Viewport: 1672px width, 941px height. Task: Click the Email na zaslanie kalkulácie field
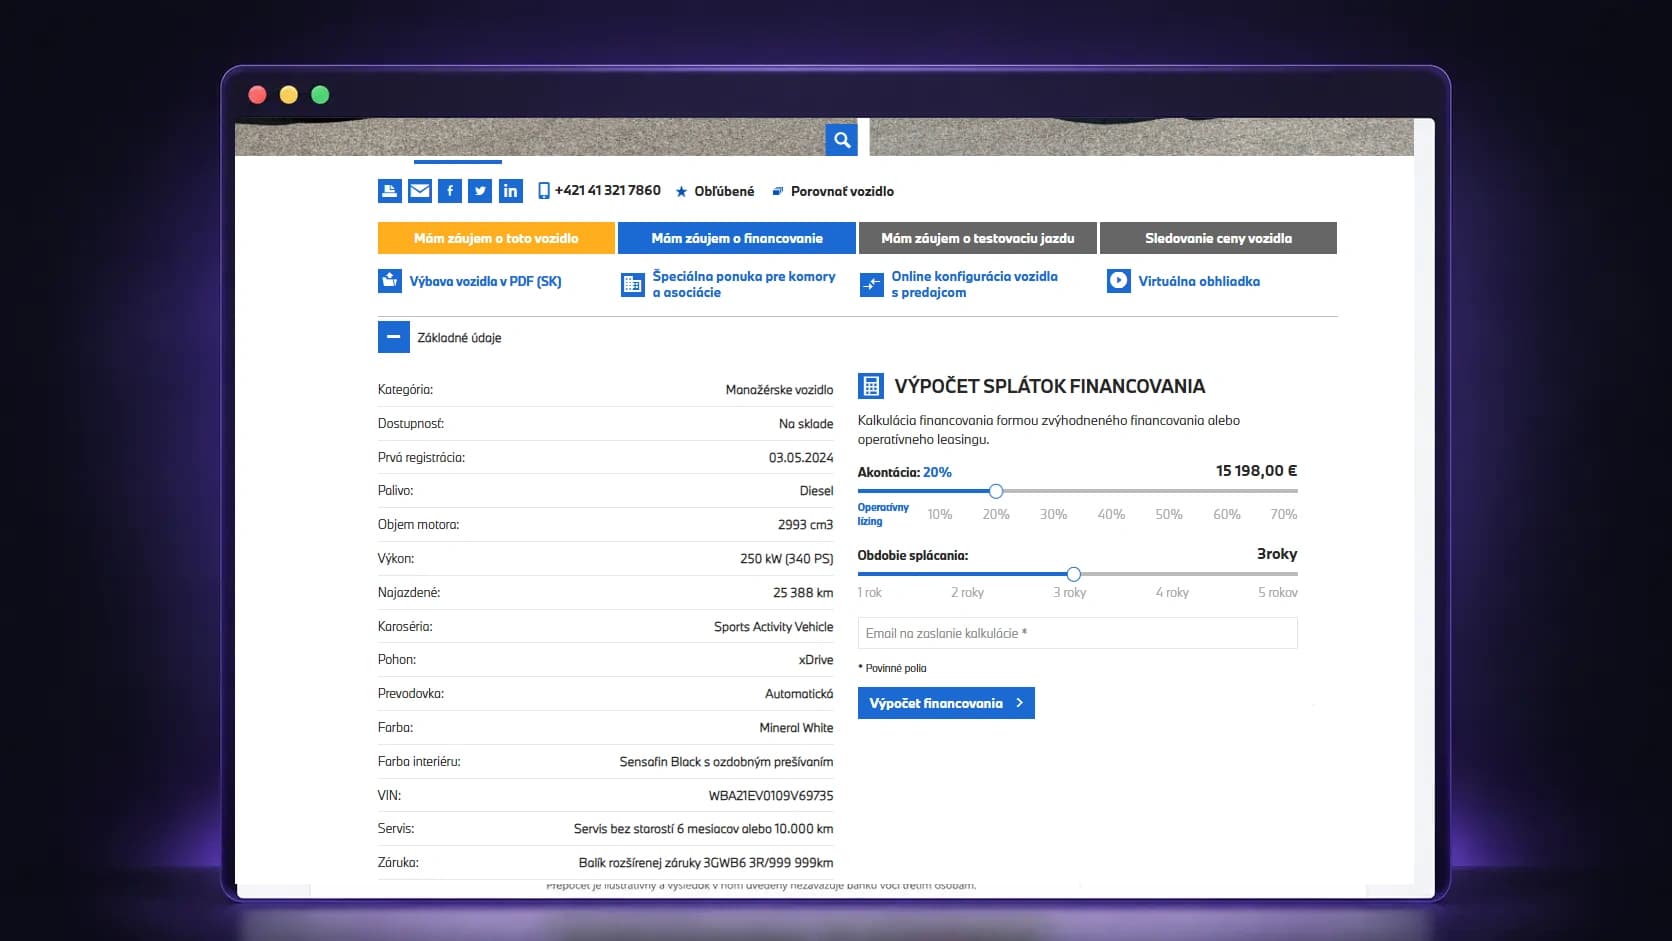[1078, 633]
